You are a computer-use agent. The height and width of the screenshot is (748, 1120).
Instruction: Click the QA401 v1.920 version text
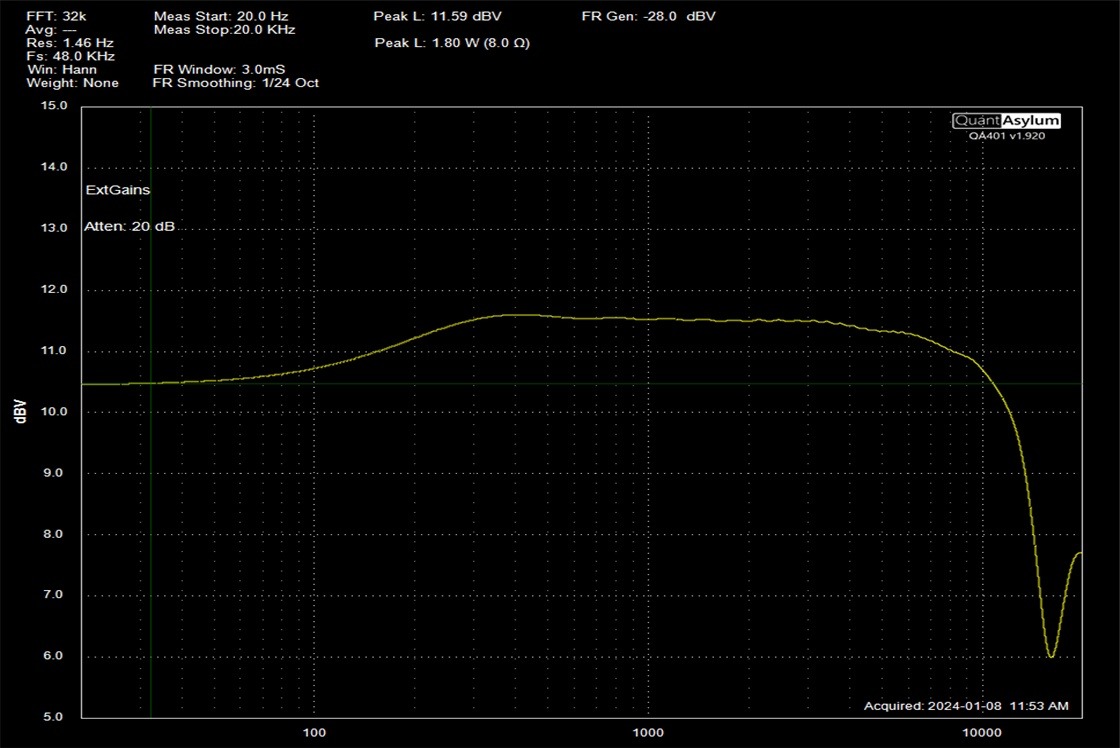(x=1006, y=136)
